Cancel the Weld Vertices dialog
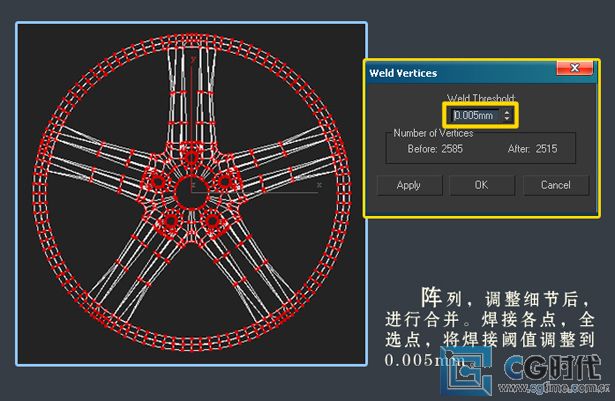 click(x=555, y=185)
